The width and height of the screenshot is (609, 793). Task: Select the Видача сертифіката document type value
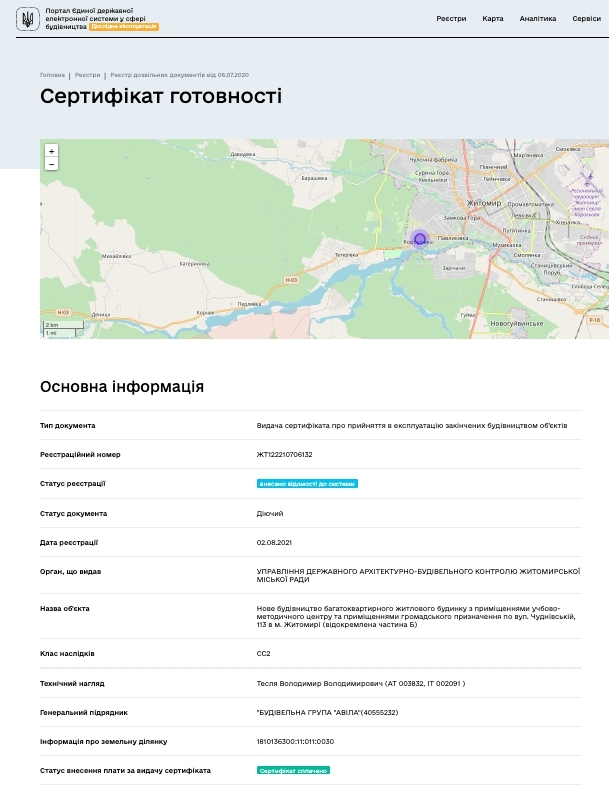point(412,426)
